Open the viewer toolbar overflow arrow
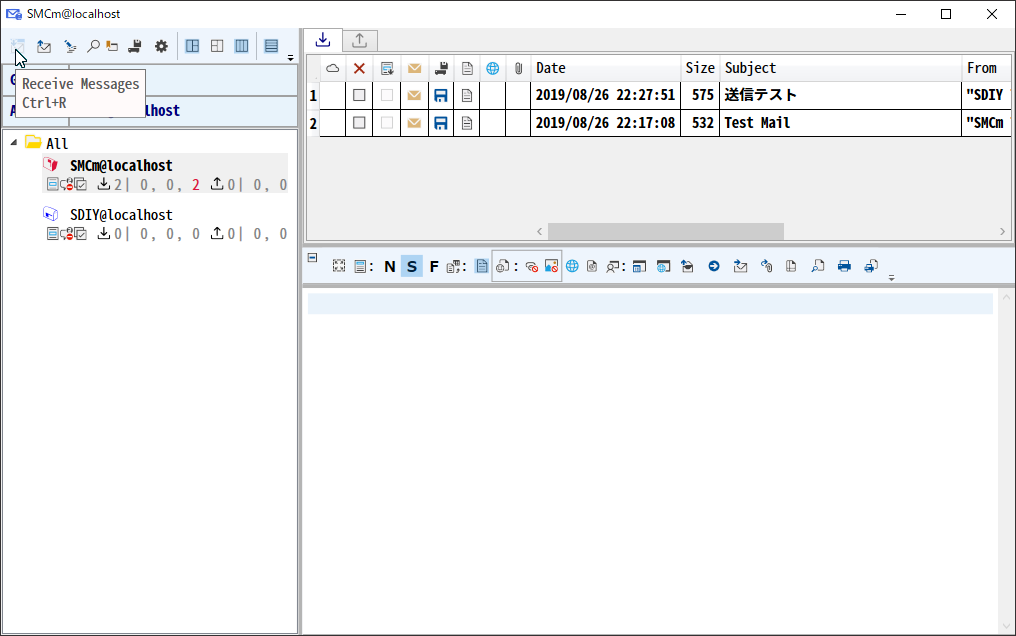The height and width of the screenshot is (636, 1016). [x=892, y=278]
